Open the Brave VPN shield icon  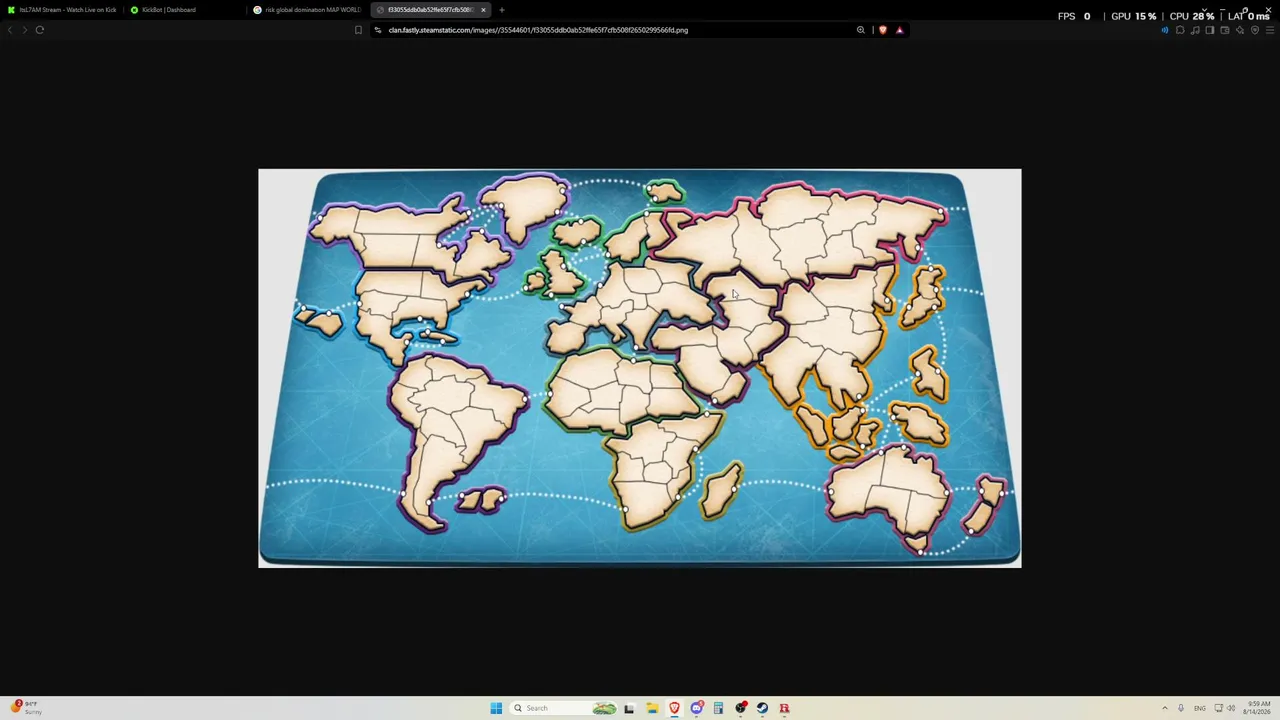click(1255, 30)
